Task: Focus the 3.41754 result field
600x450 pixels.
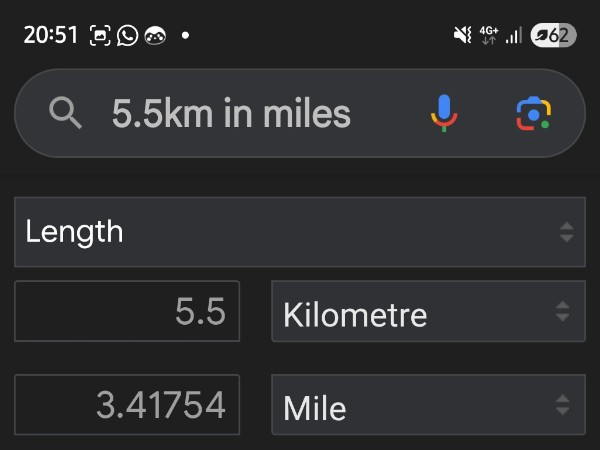Action: click(x=127, y=405)
